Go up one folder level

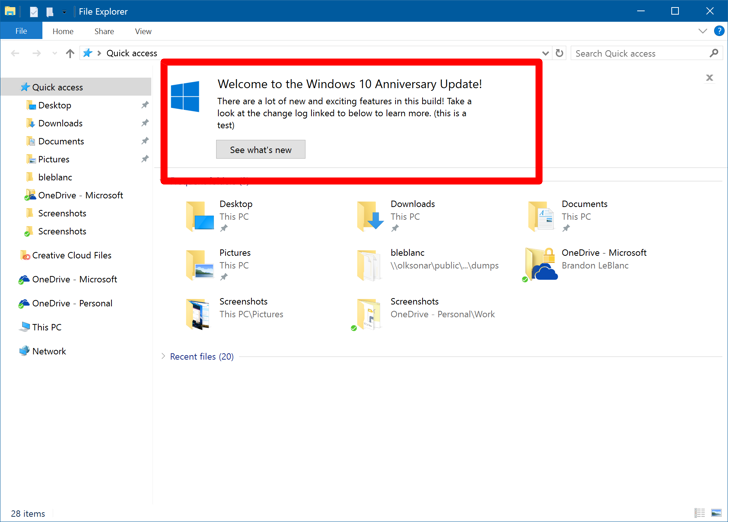tap(70, 53)
